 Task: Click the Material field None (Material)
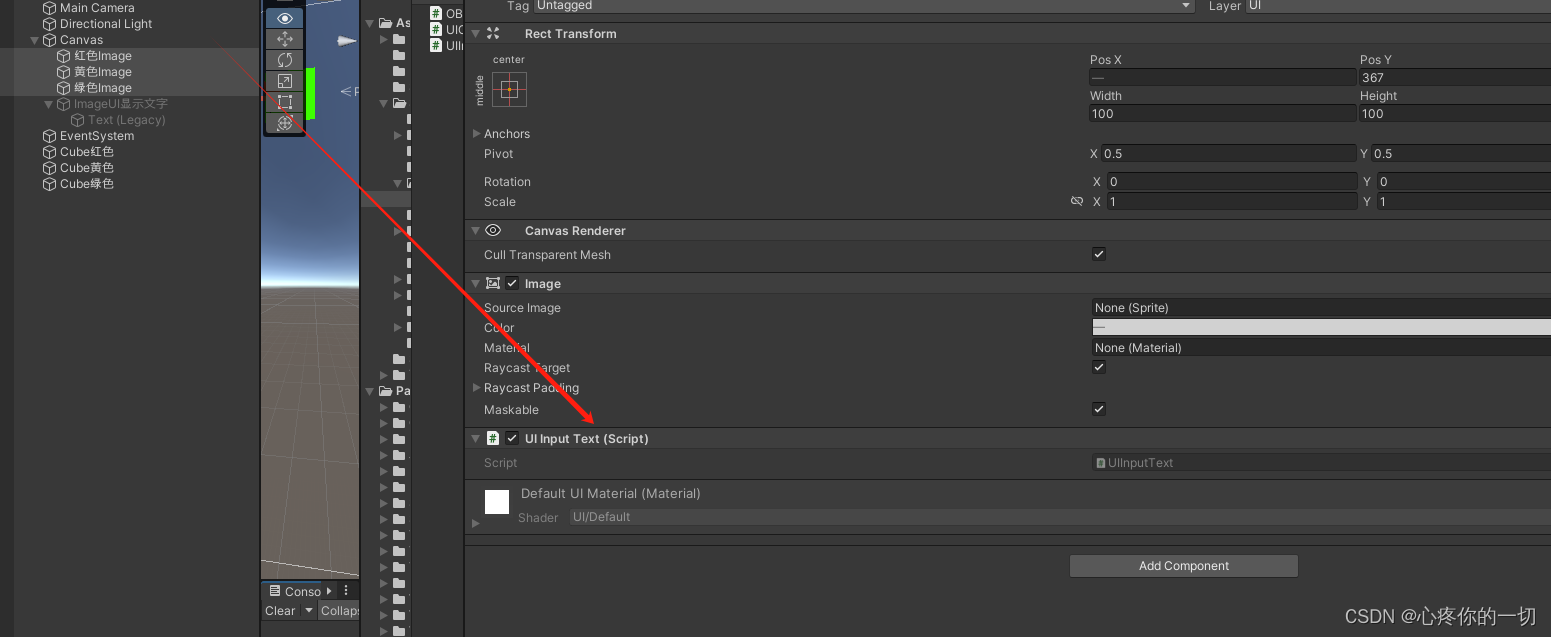(x=1321, y=347)
